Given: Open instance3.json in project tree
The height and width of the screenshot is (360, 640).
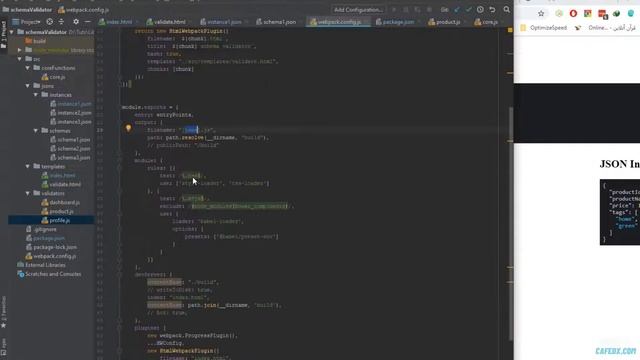Looking at the screenshot, I should click(70, 122).
